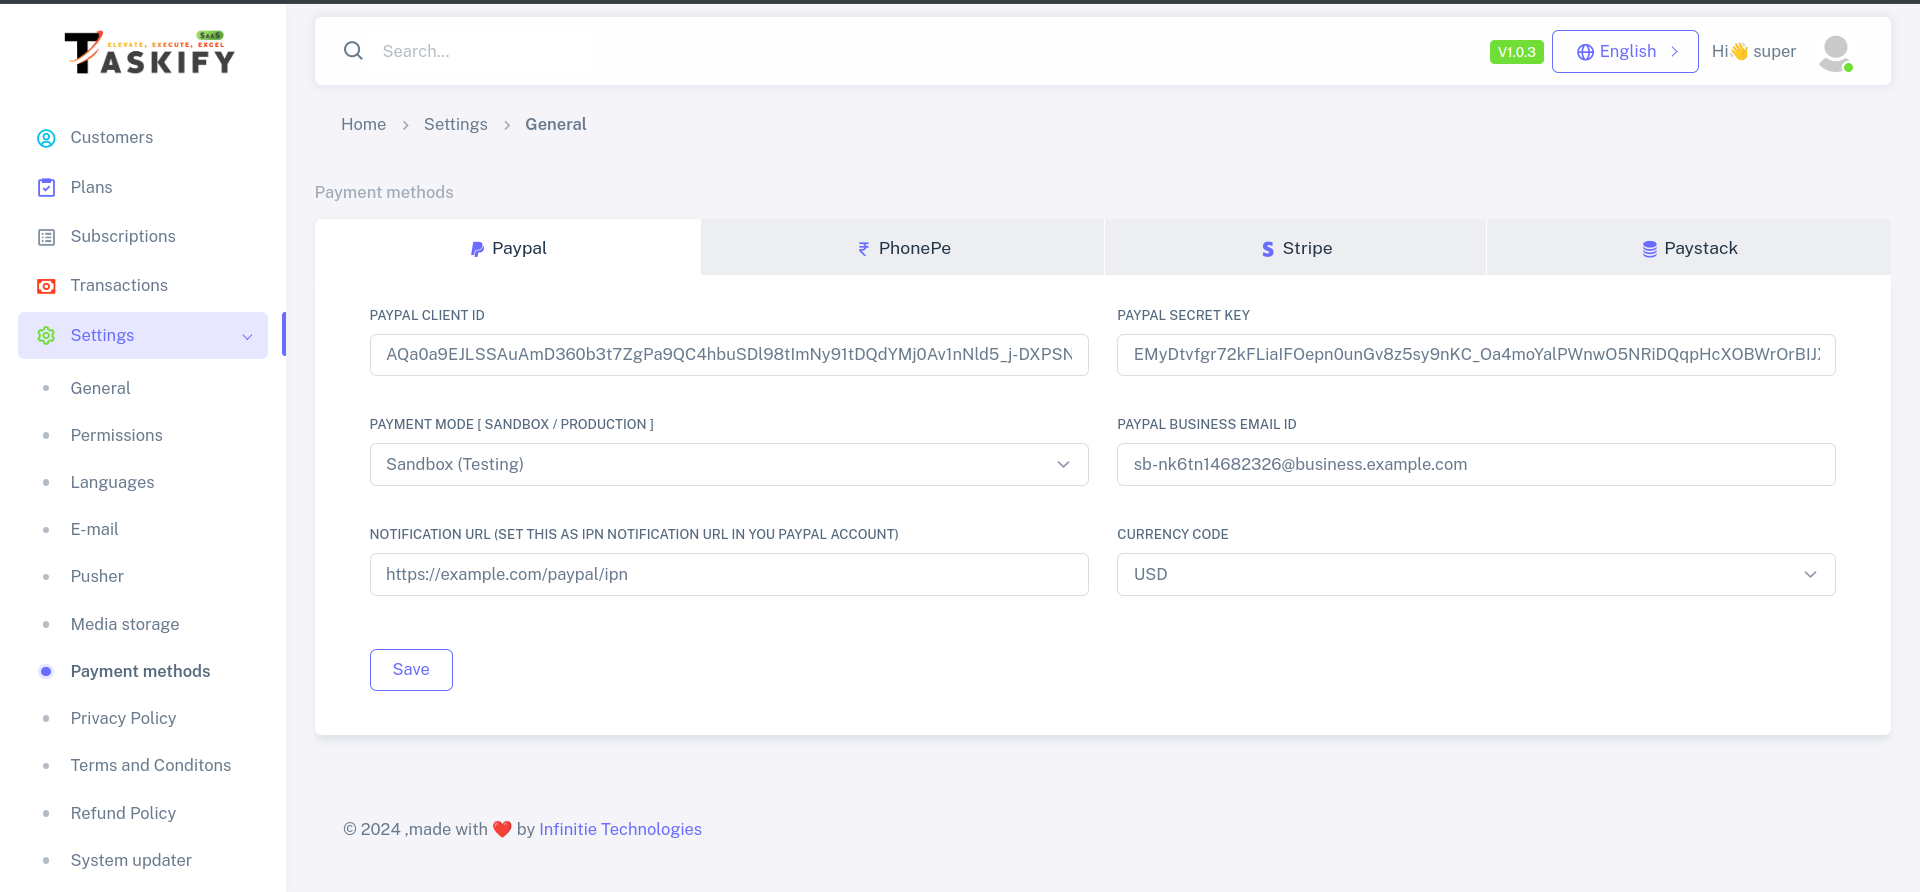
Task: Click the search magnifier icon
Action: [353, 51]
